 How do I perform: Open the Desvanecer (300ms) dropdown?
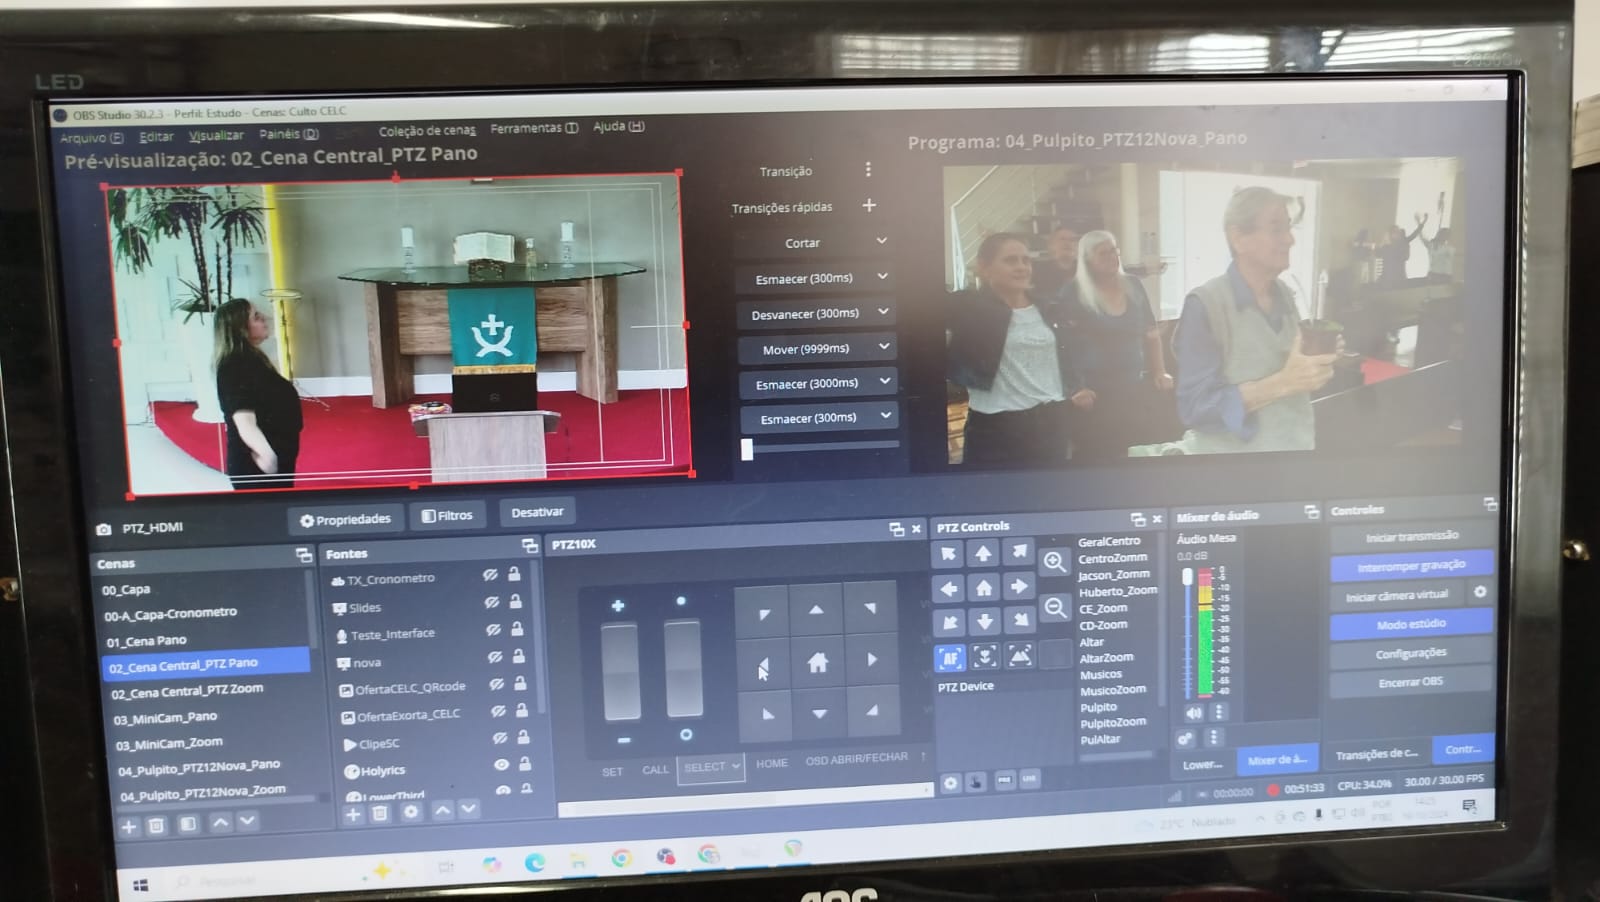(x=883, y=312)
